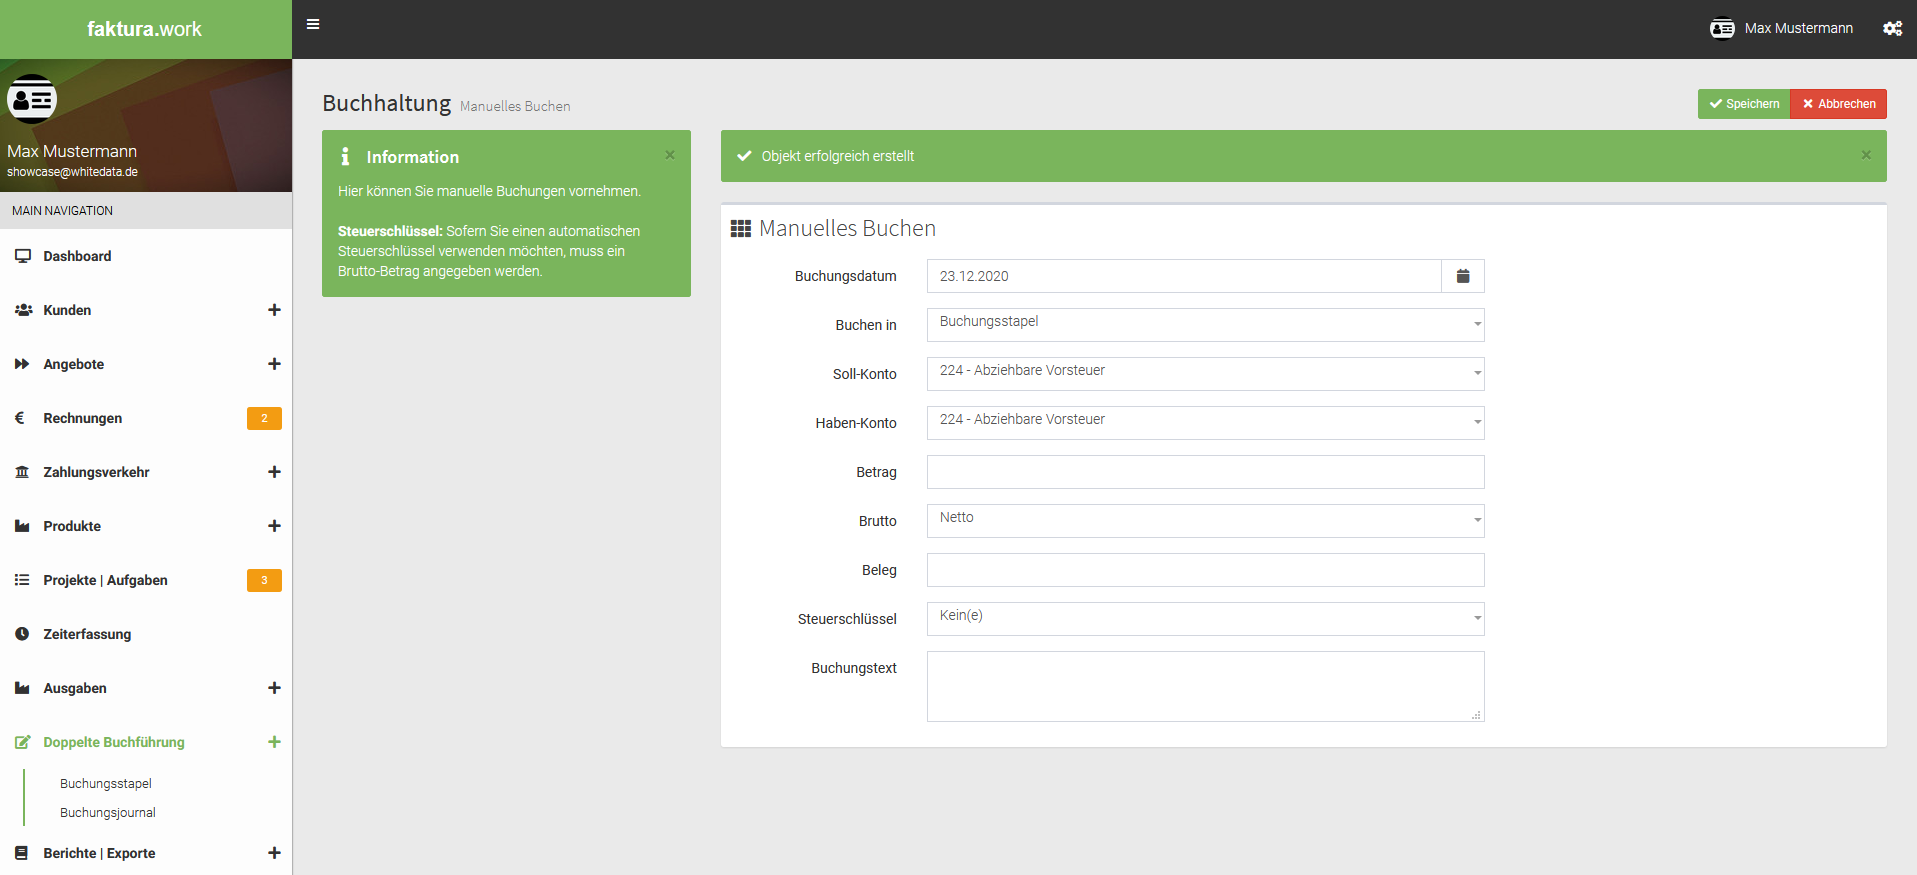Collapse the Doppelte Buchführung submenu plus
This screenshot has height=875, width=1917.
click(x=274, y=742)
